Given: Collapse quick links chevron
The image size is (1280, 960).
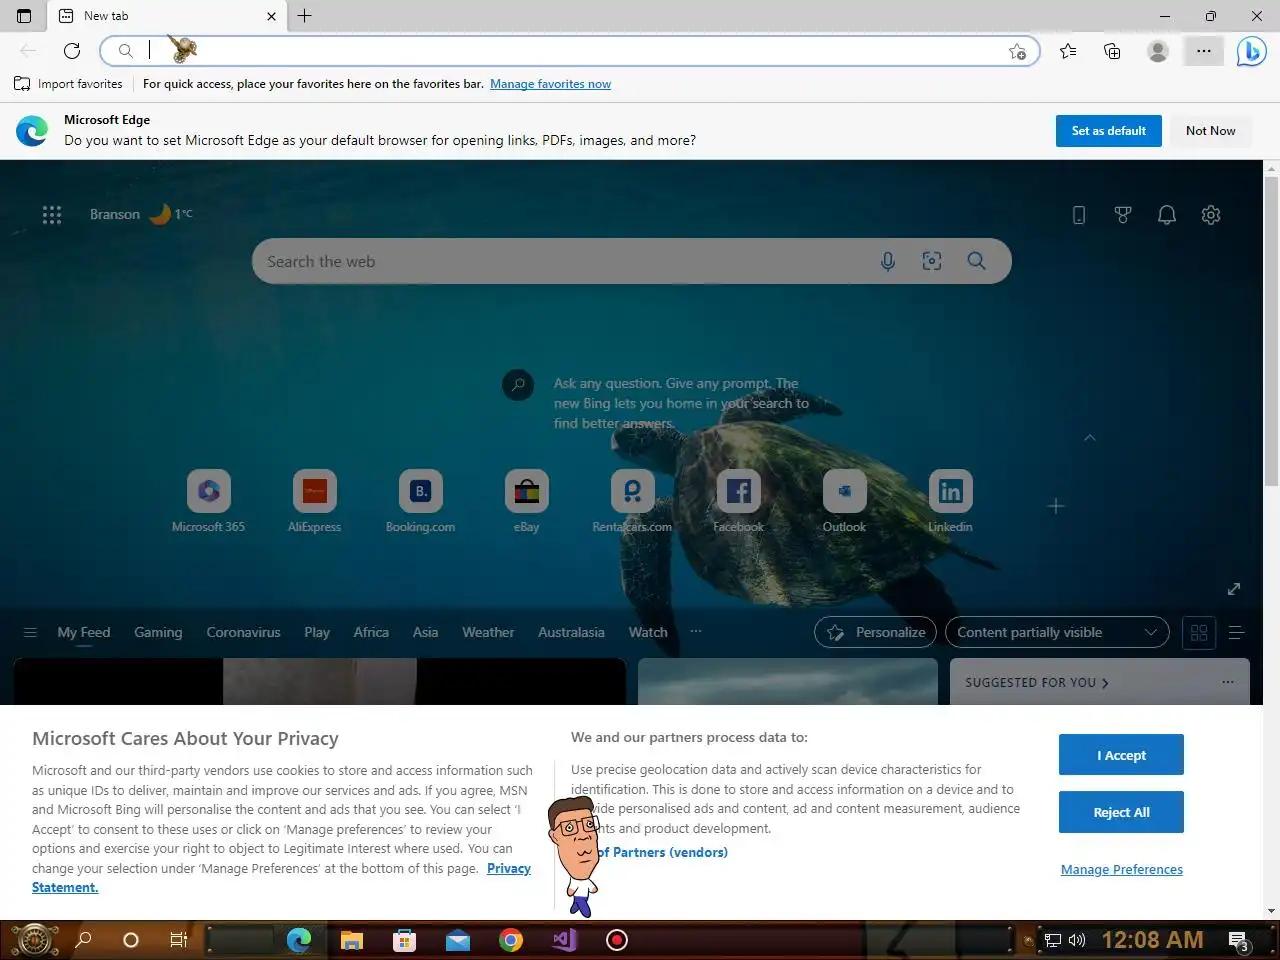Looking at the screenshot, I should 1090,437.
